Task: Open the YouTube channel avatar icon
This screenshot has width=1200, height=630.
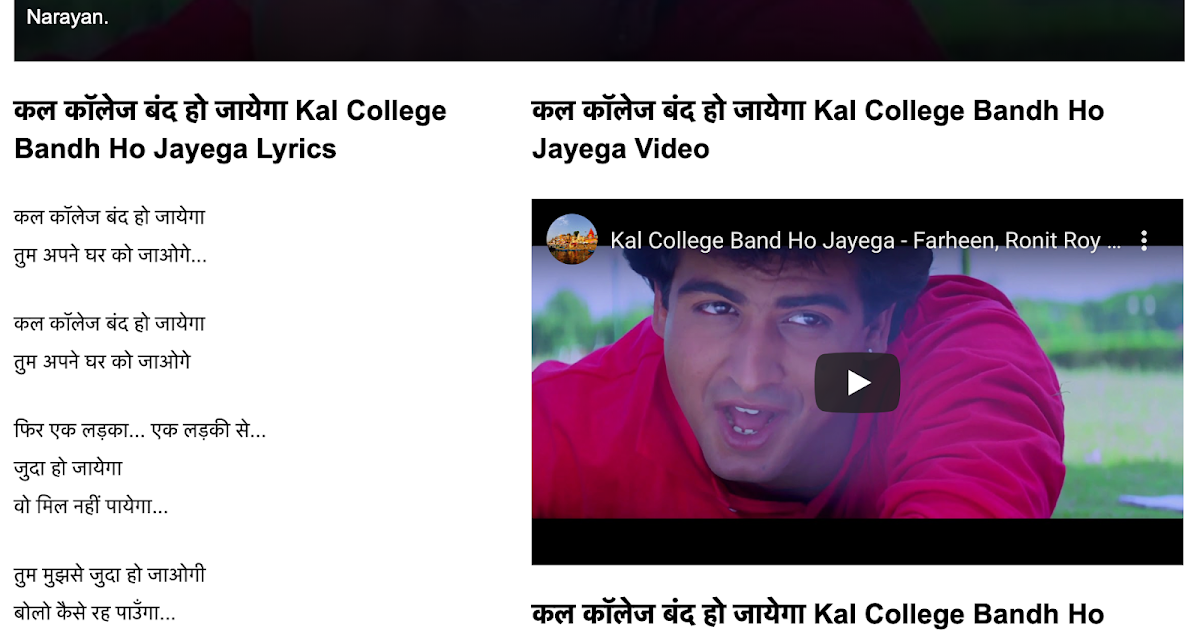Action: pyautogui.click(x=572, y=240)
